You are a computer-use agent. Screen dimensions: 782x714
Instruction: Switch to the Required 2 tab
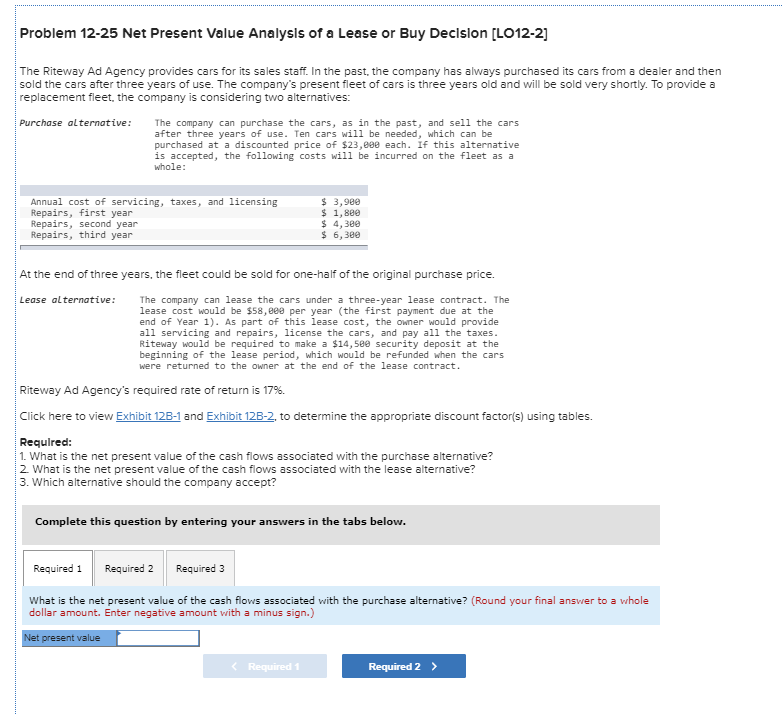(129, 568)
